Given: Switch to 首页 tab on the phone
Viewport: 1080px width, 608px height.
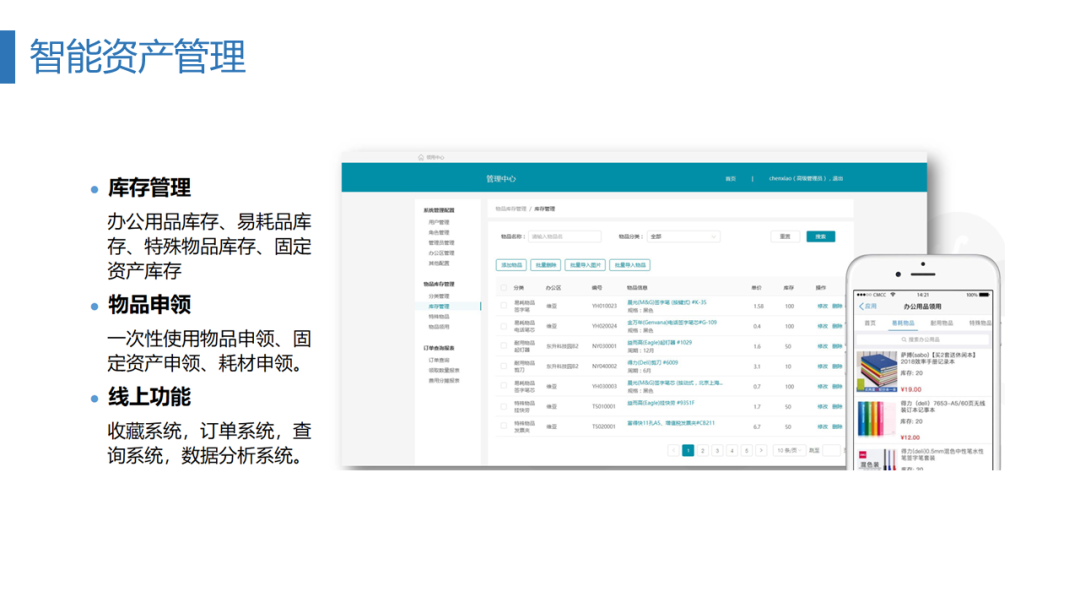Looking at the screenshot, I should (x=870, y=323).
